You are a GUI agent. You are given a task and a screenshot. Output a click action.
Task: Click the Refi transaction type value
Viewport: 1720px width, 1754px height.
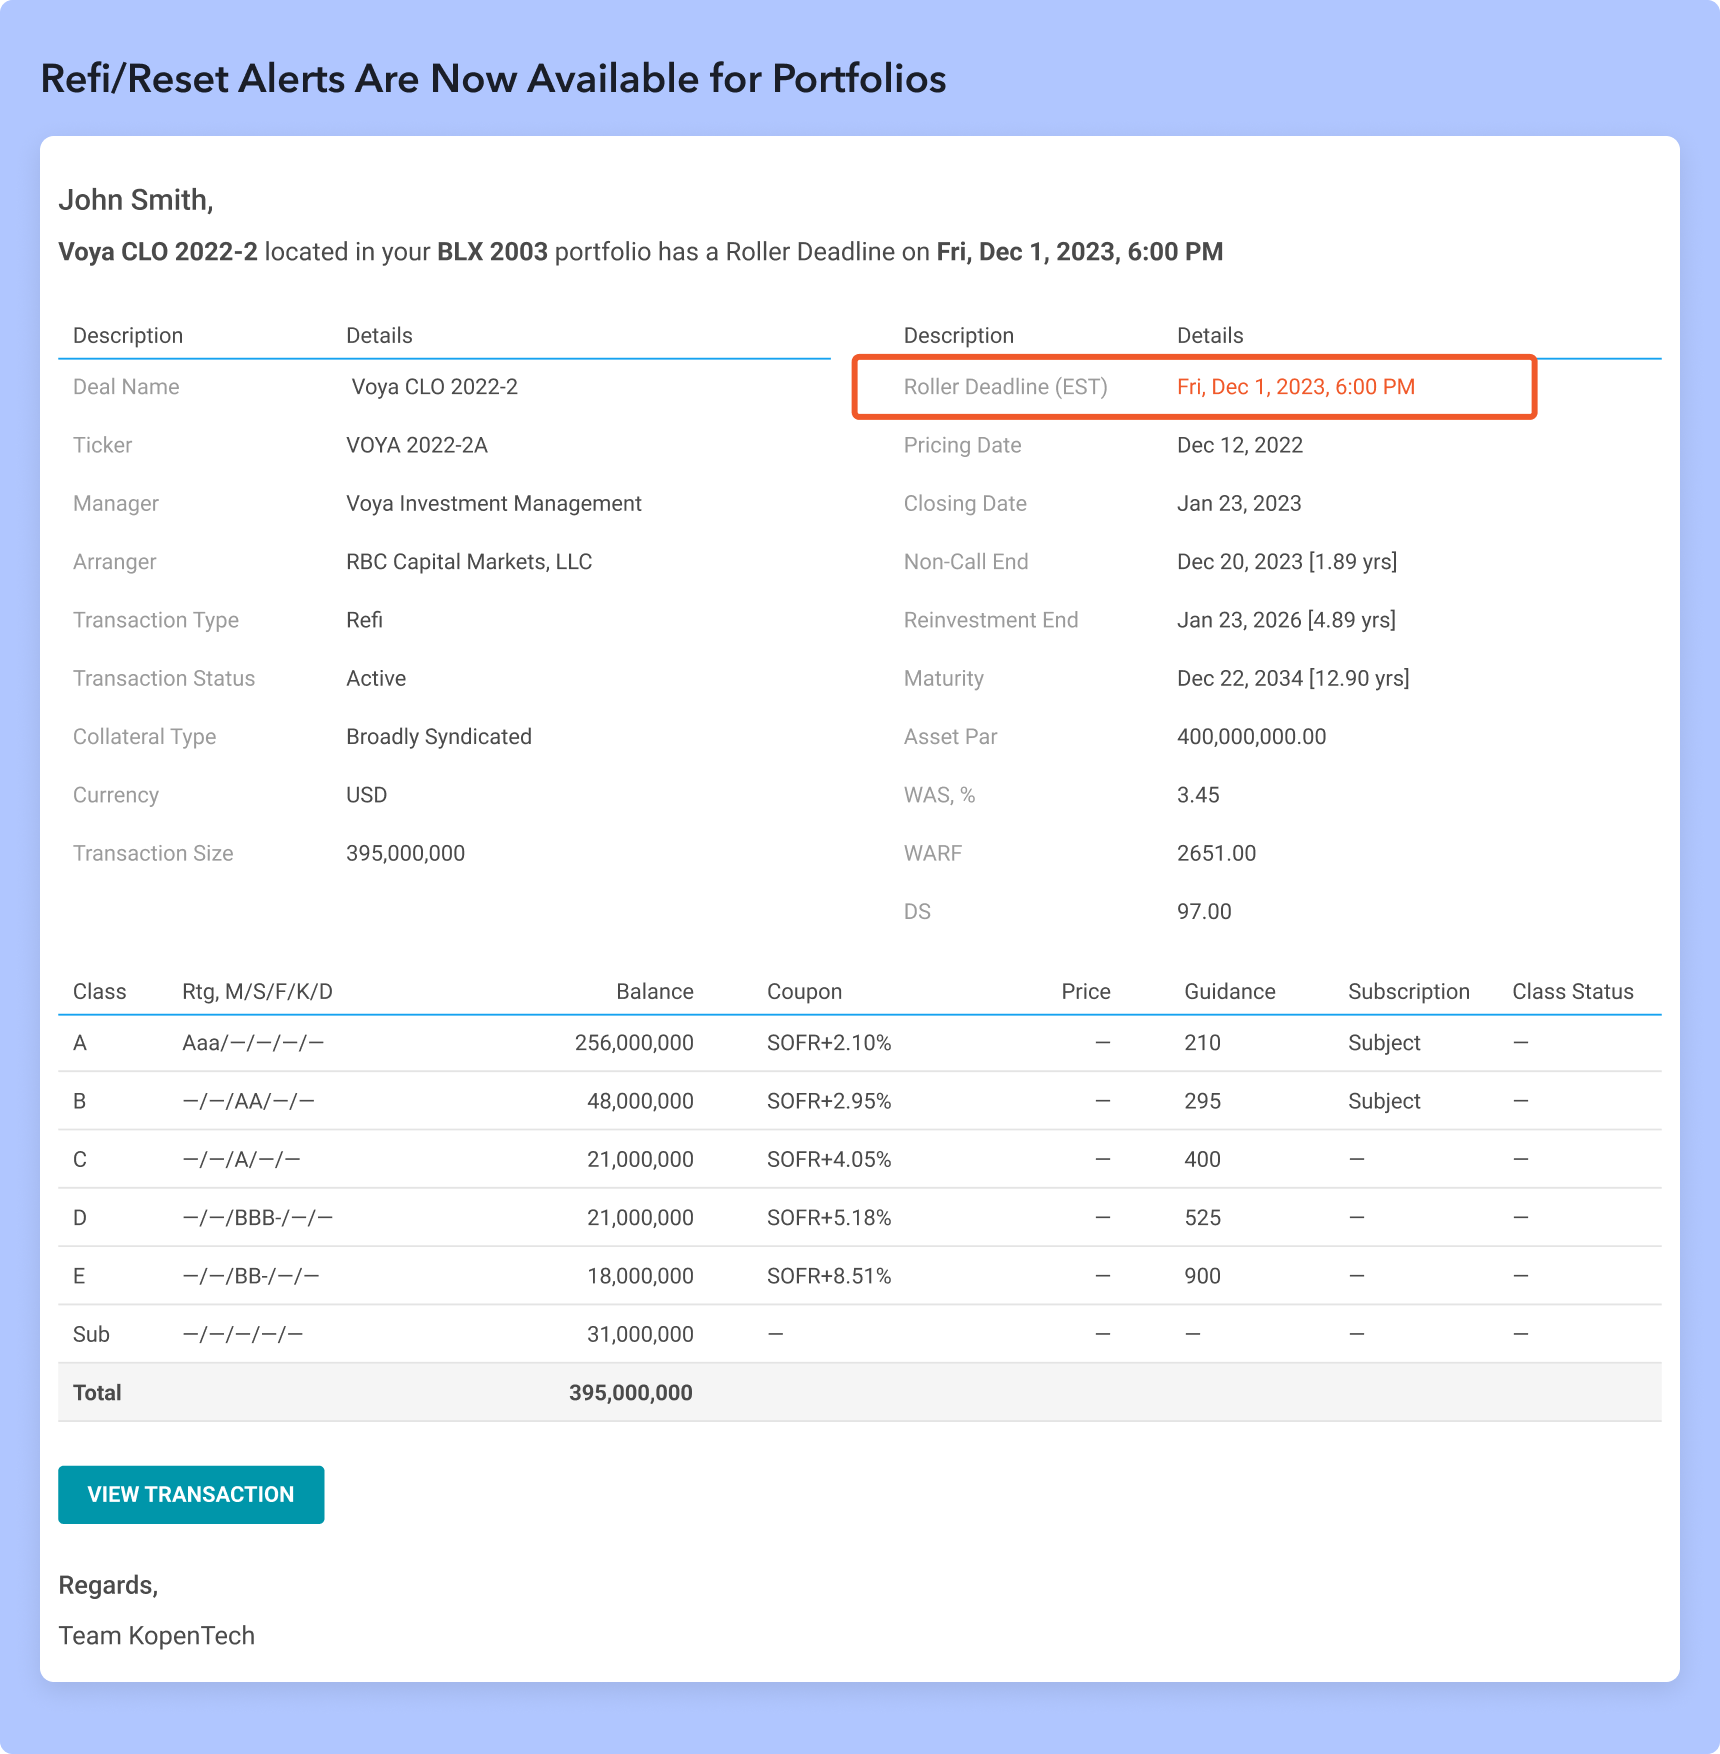(364, 620)
